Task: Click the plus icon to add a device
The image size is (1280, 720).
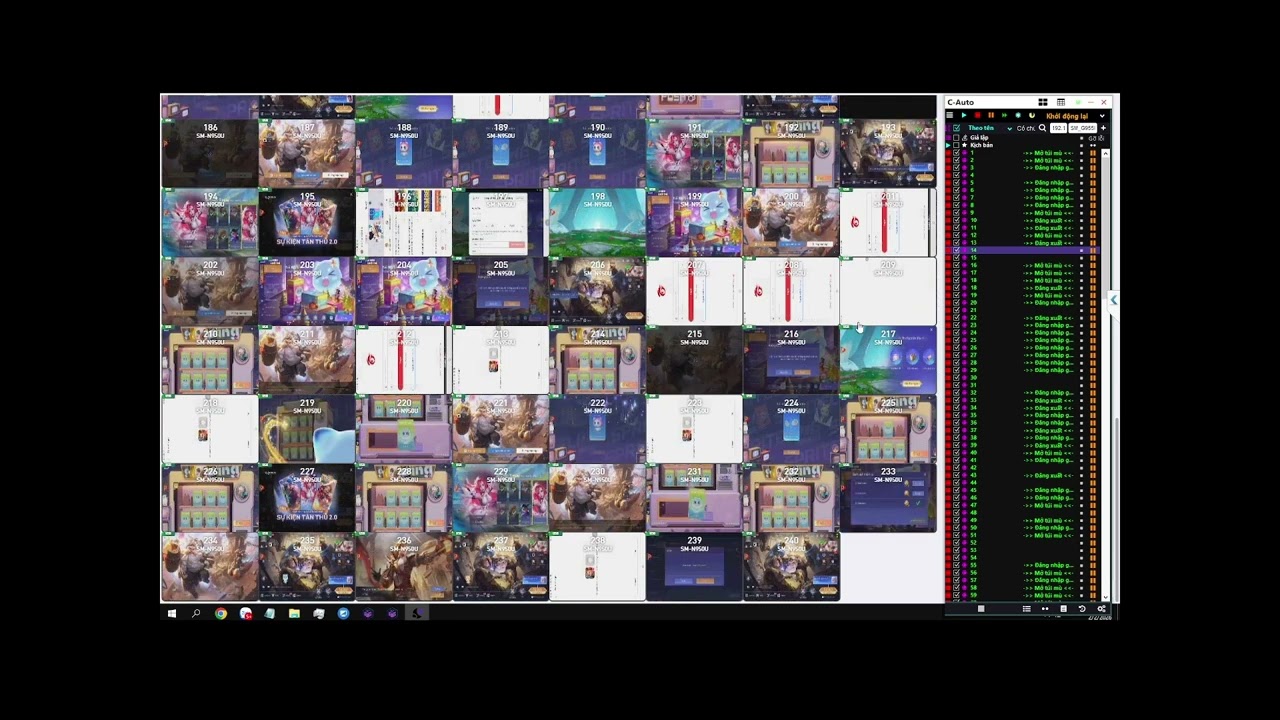Action: pos(1103,128)
